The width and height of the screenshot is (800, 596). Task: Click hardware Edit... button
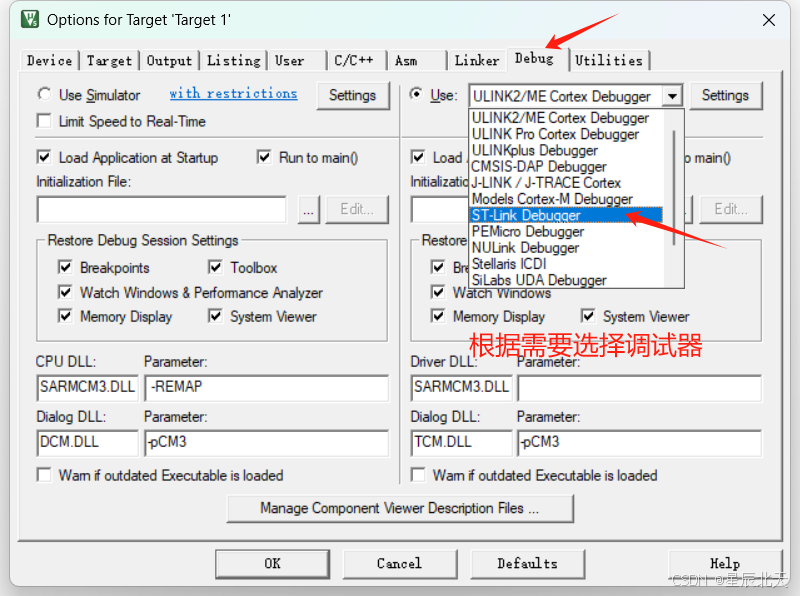731,210
